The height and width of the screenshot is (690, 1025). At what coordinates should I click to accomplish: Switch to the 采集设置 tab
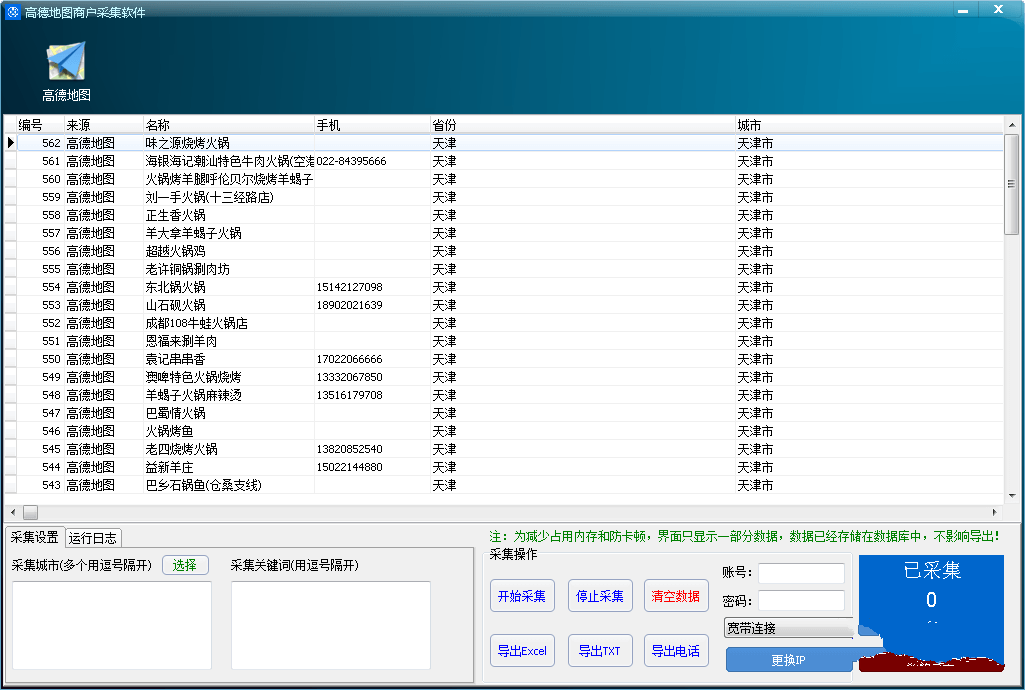35,537
